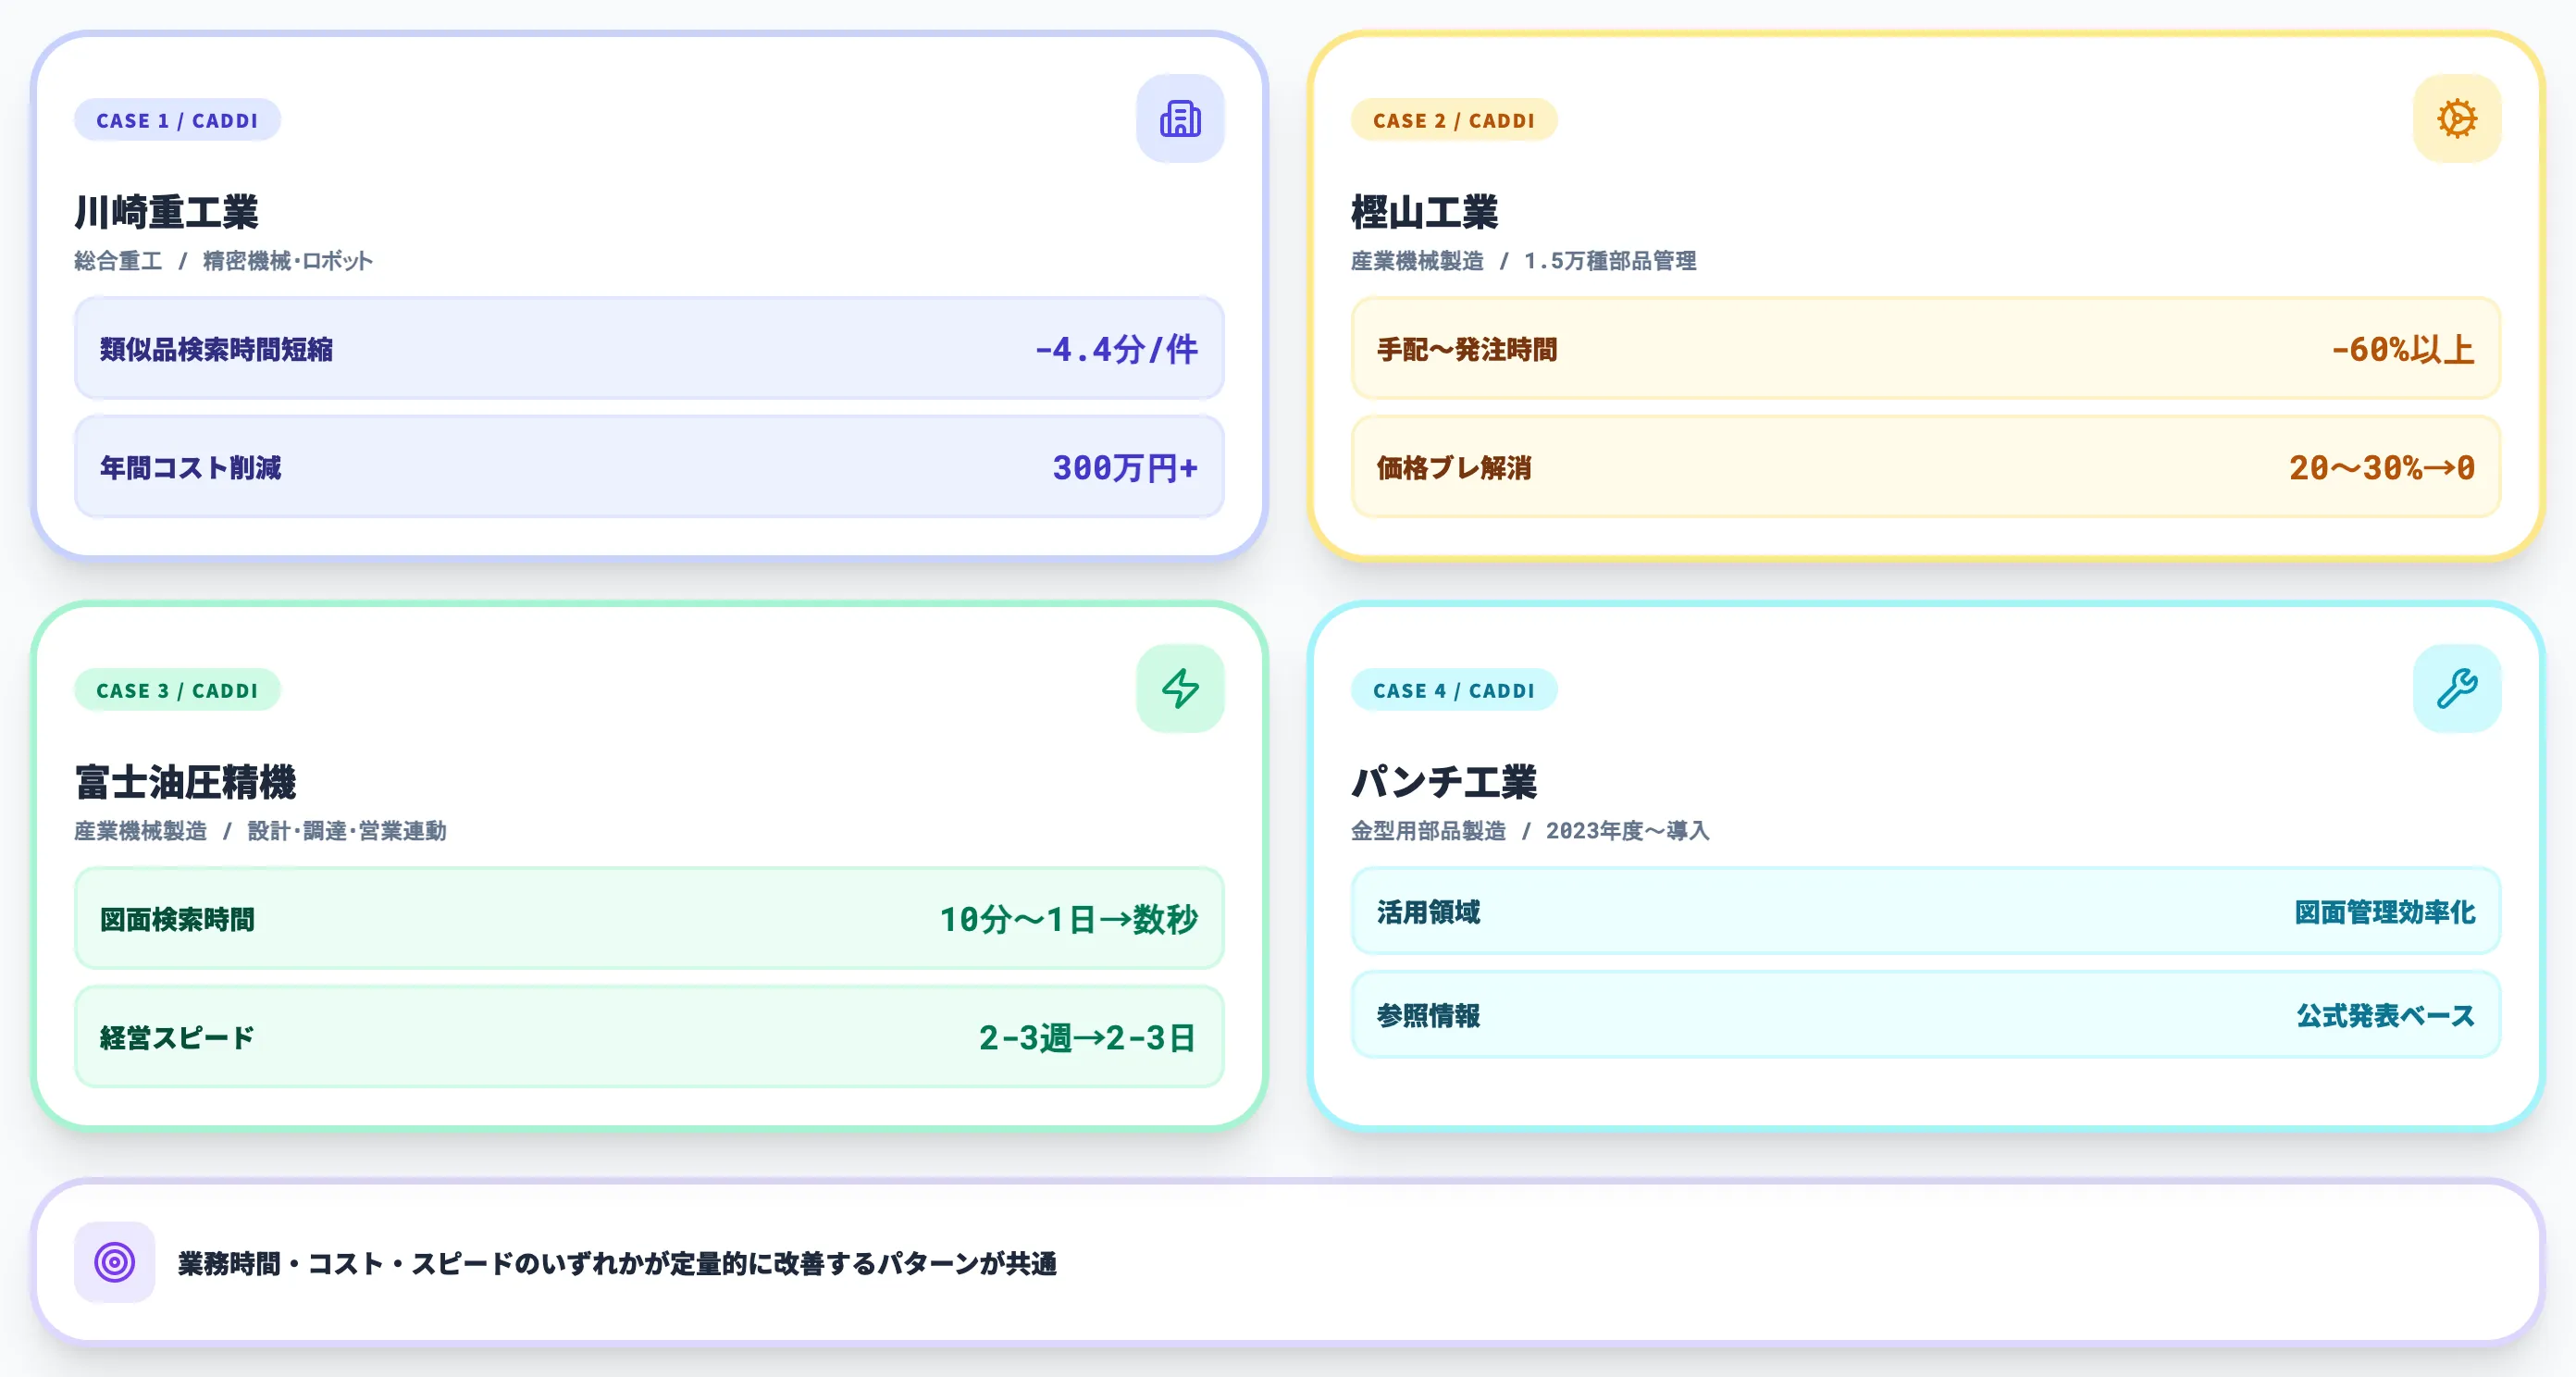Select the CASE 4 / CADDI badge
This screenshot has width=2576, height=1377.
coord(1455,690)
